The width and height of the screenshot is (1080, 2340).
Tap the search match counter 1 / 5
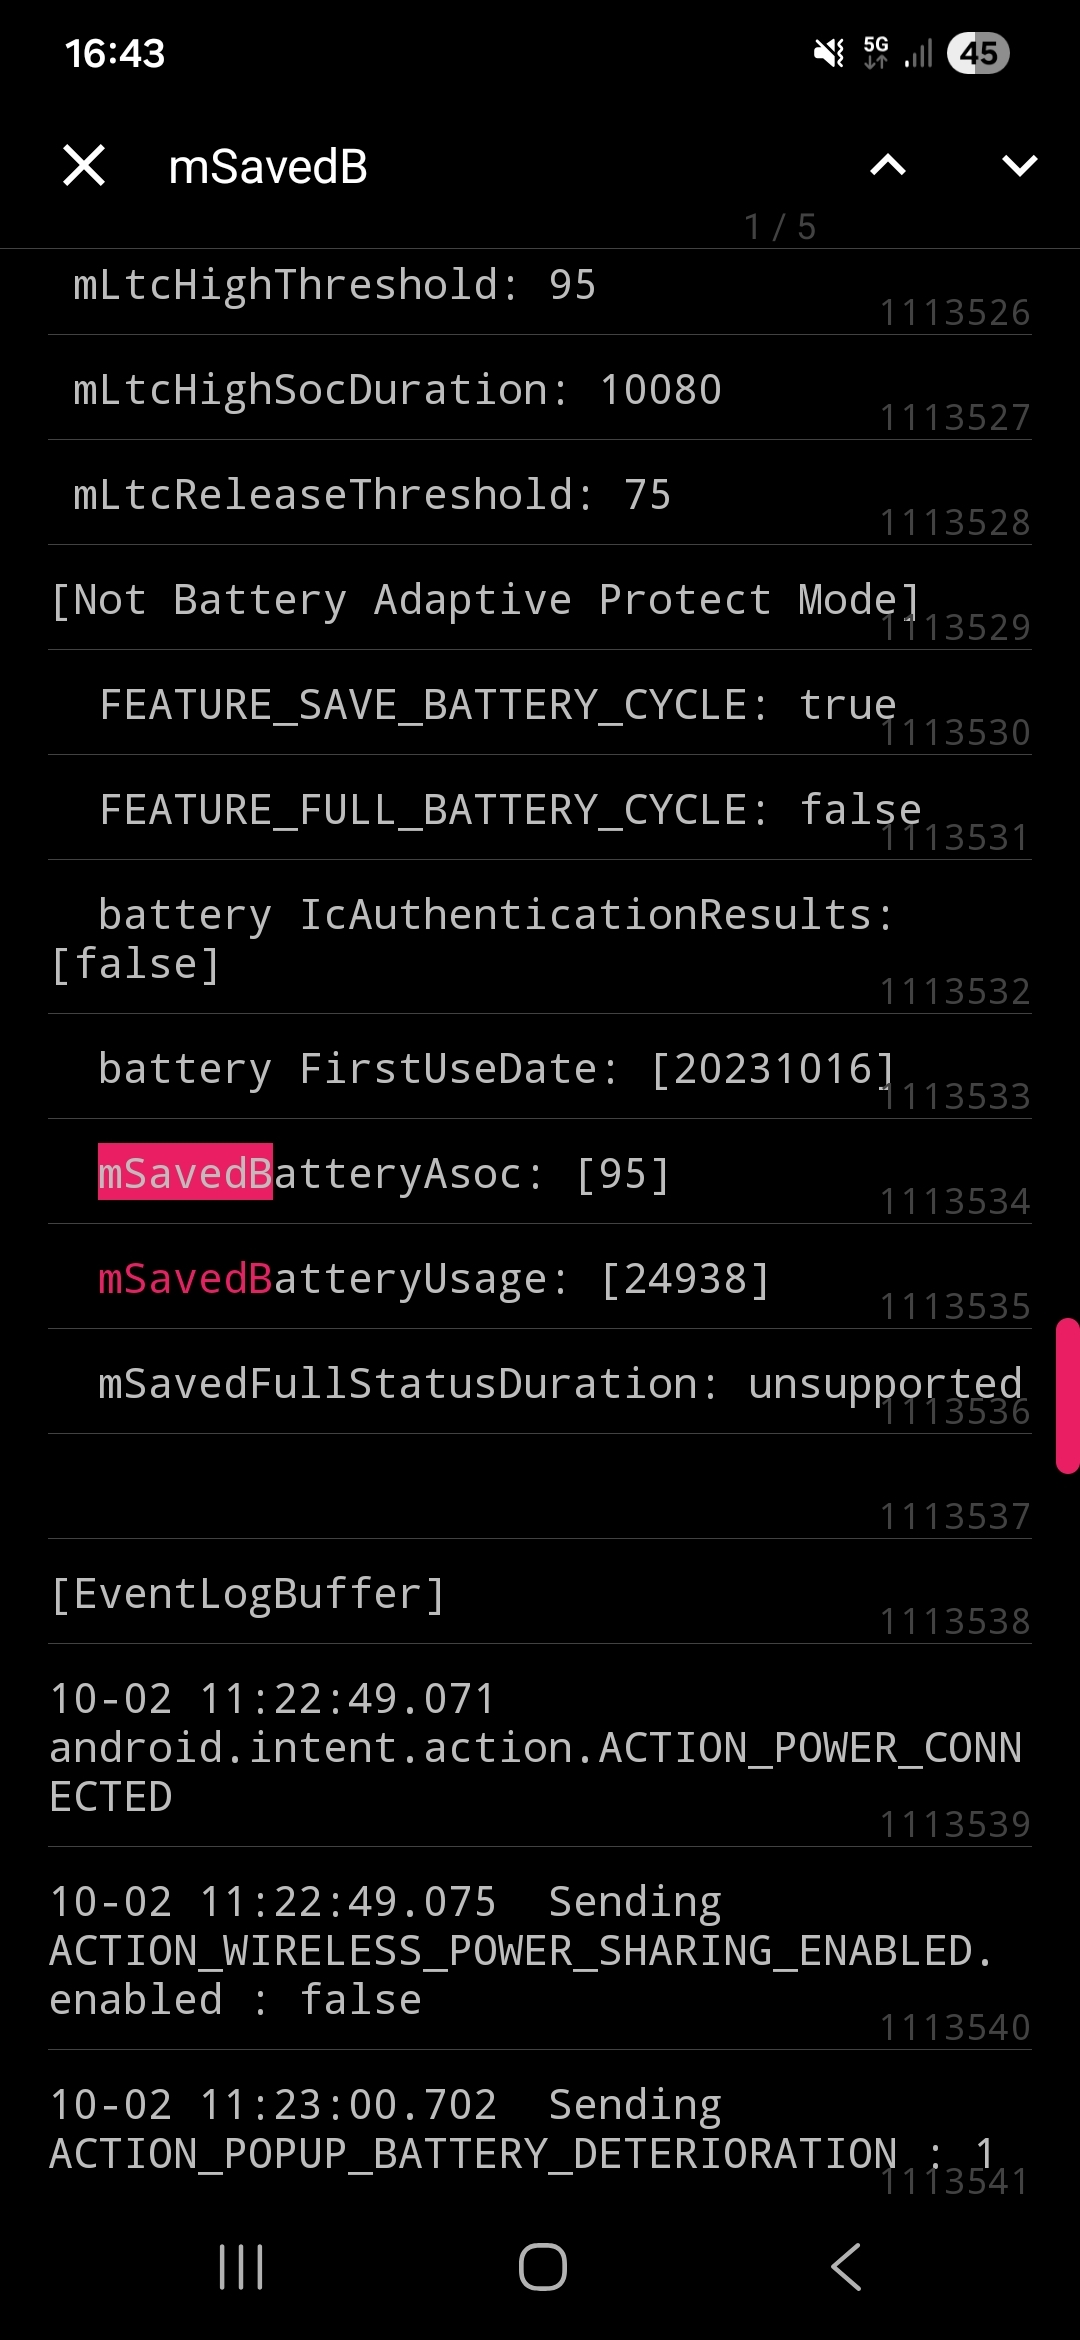(x=780, y=227)
